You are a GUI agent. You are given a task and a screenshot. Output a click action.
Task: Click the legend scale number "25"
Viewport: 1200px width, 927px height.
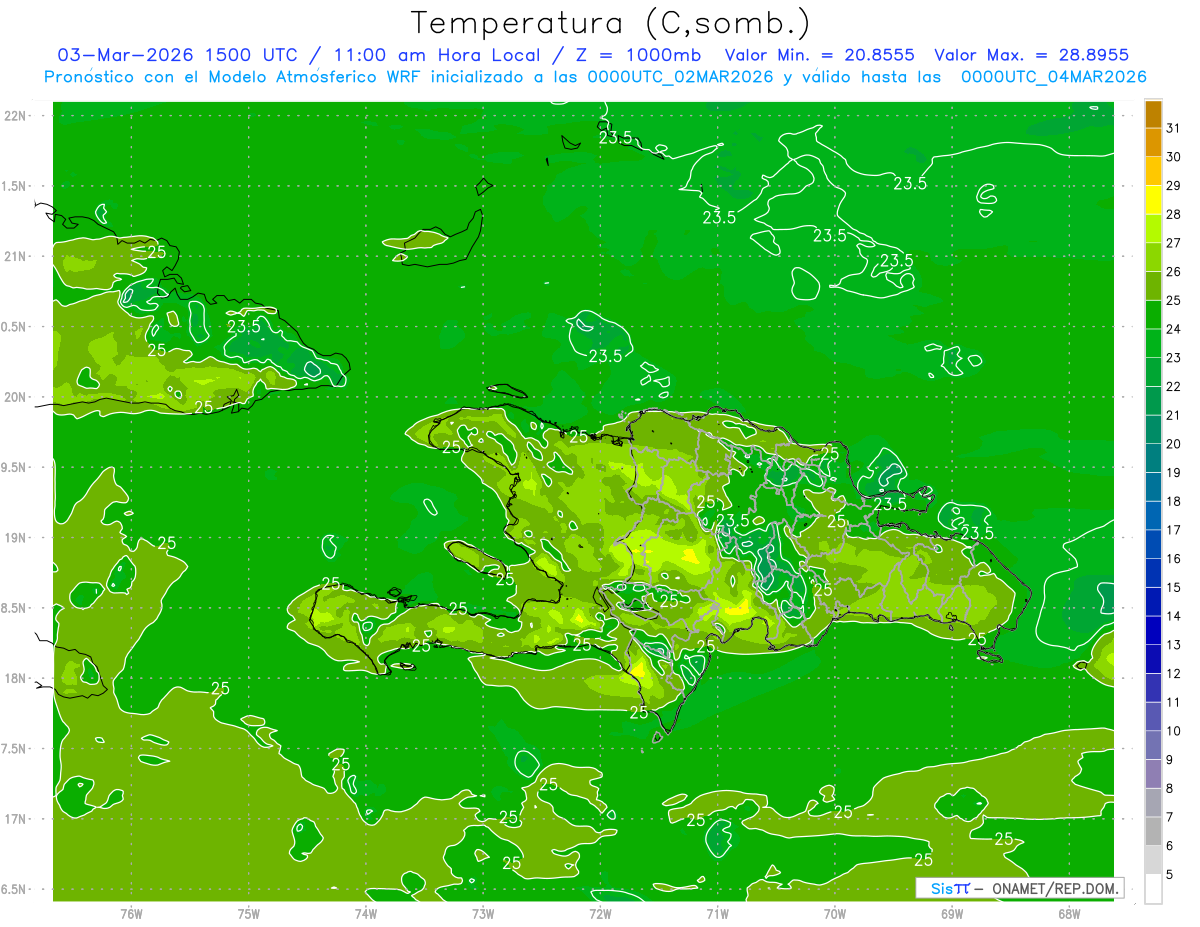[1173, 300]
